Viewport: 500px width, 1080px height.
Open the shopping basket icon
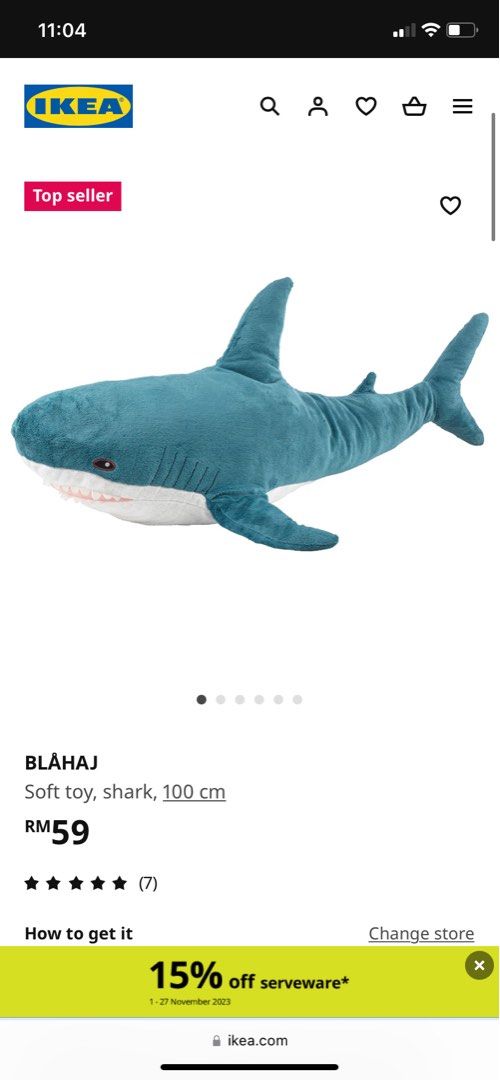click(x=414, y=106)
